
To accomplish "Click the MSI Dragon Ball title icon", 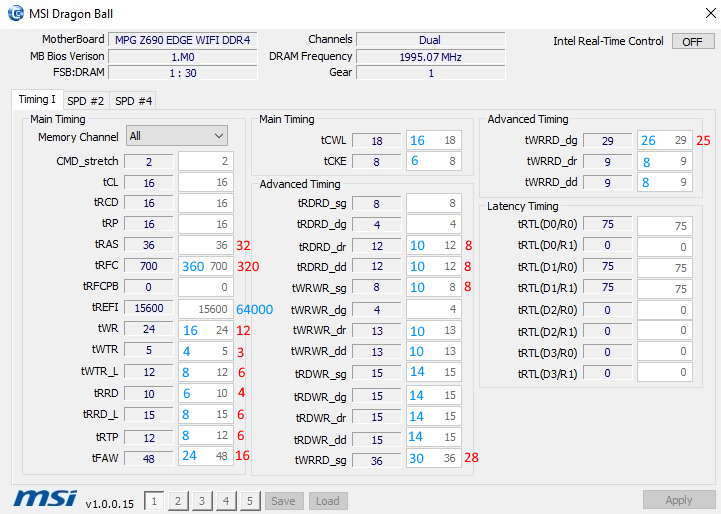I will pos(16,13).
